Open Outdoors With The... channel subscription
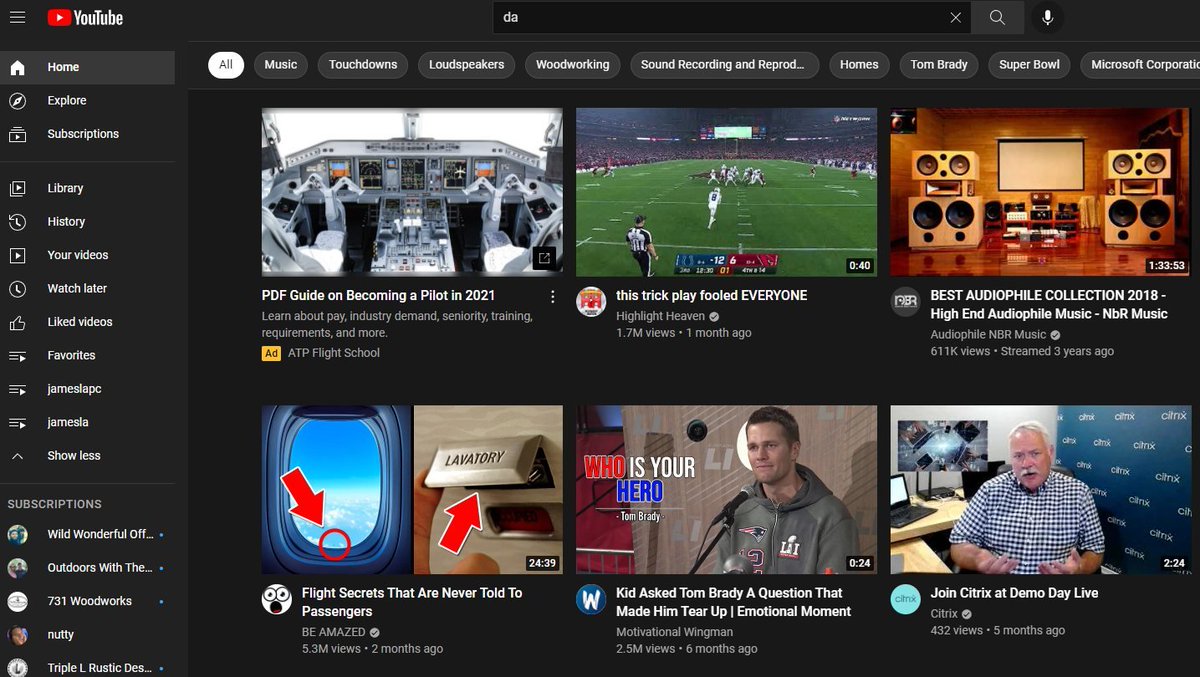 click(87, 567)
